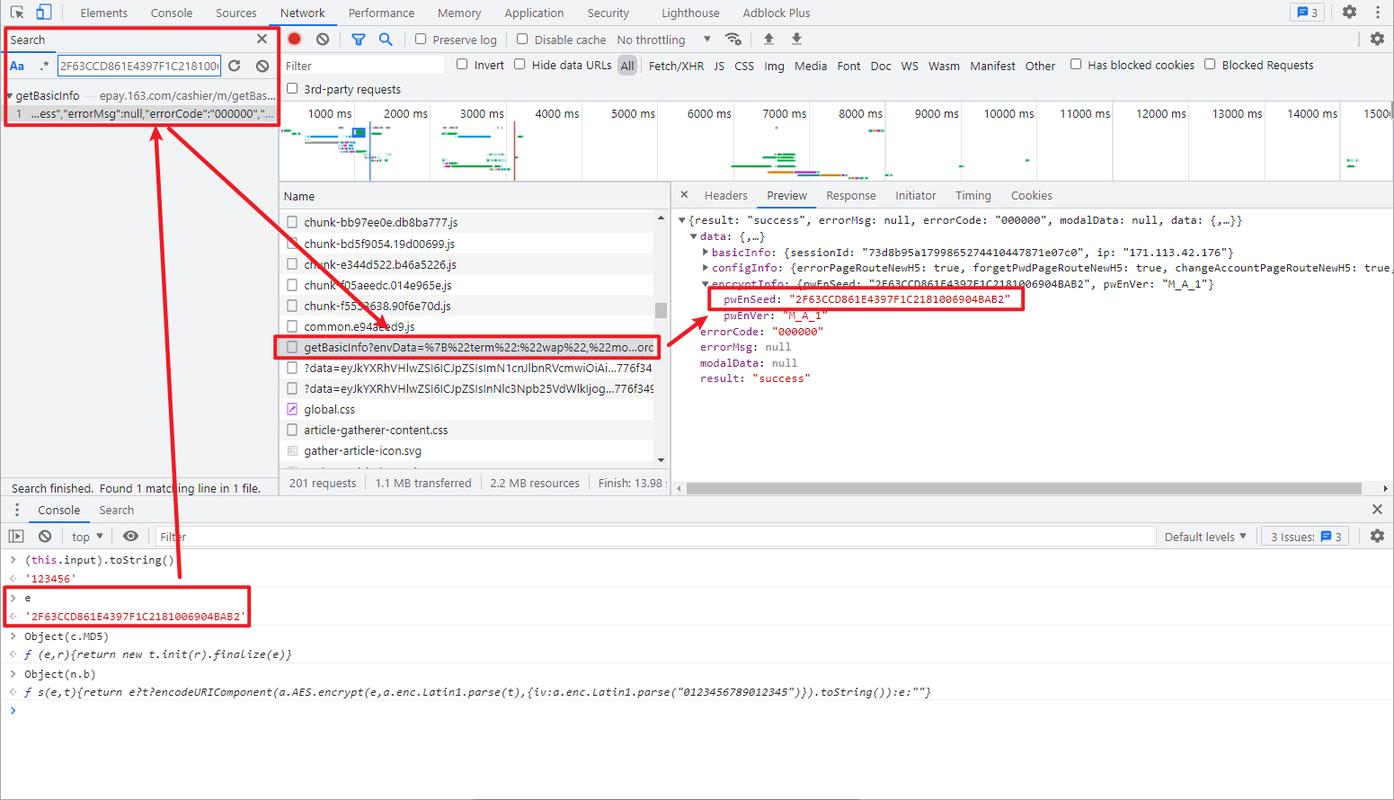Open network search magnifier icon
The height and width of the screenshot is (800, 1394).
point(385,39)
